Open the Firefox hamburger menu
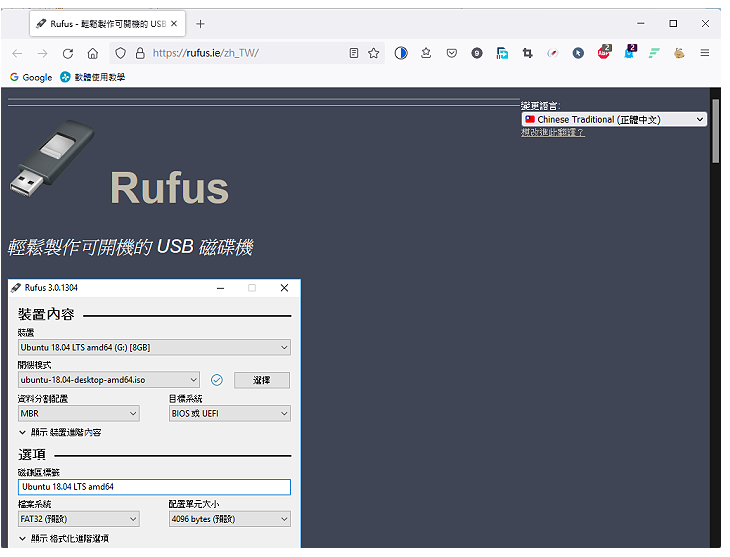 704,54
